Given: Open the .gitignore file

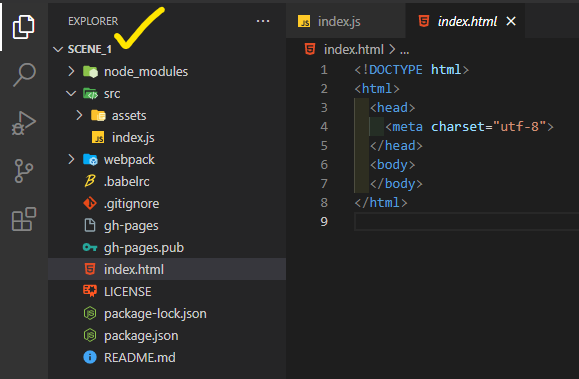Looking at the screenshot, I should coord(167,204).
